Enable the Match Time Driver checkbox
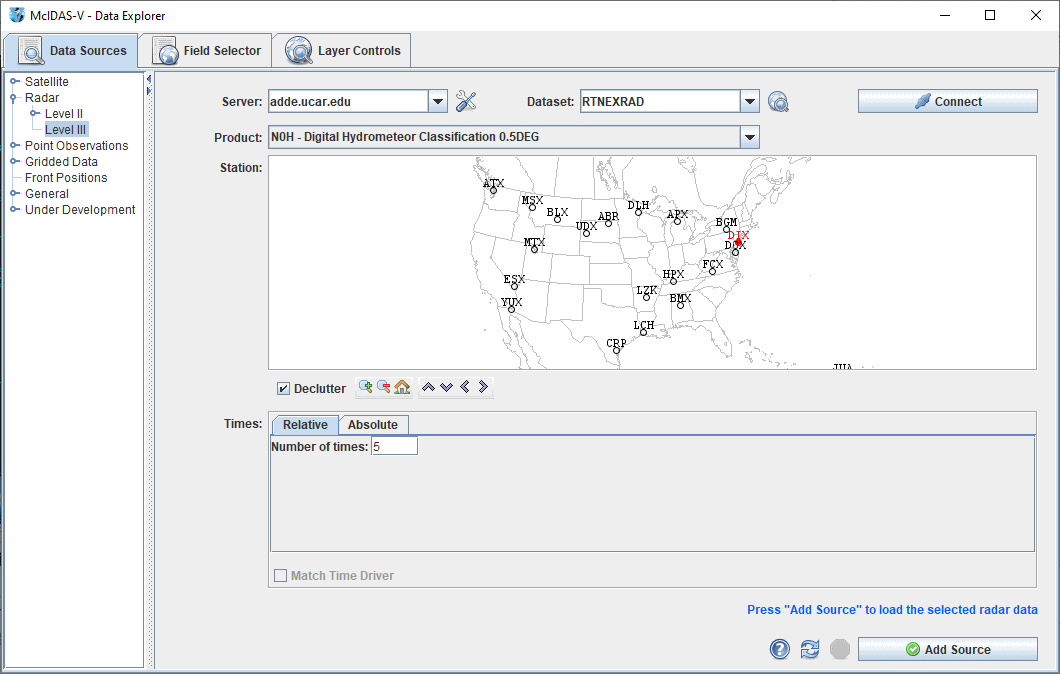 (x=281, y=575)
